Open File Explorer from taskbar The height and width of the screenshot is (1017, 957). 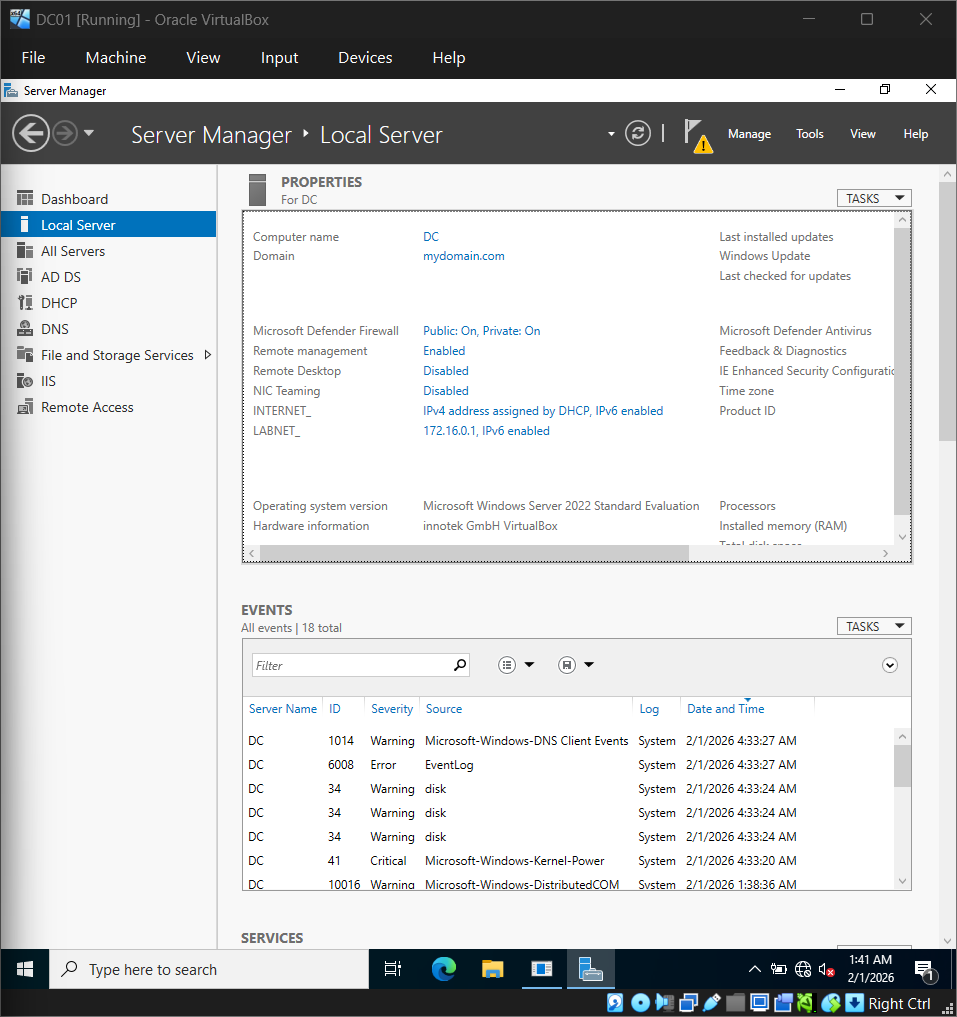pos(492,969)
